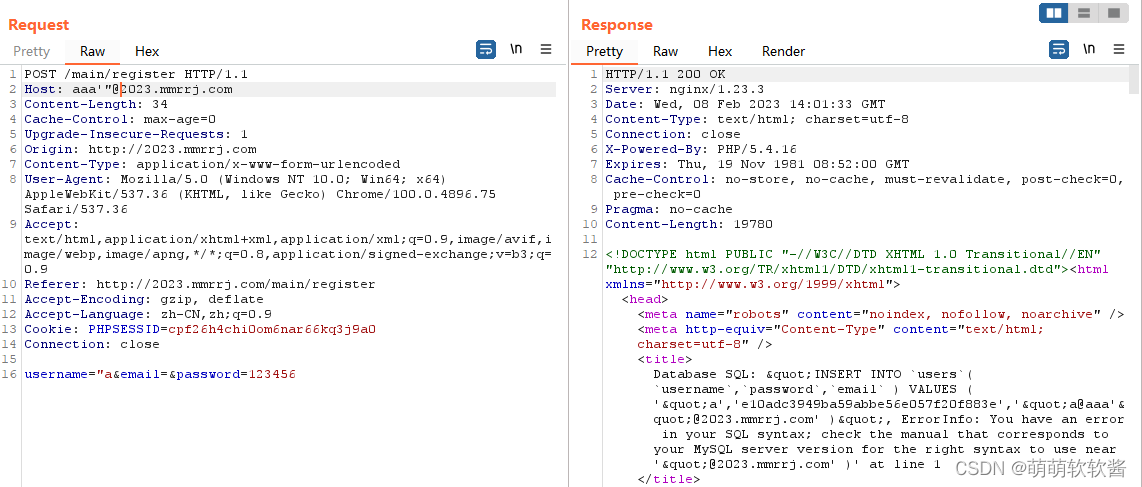Switch Request view to Raw tab
This screenshot has width=1142, height=487.
tap(92, 51)
